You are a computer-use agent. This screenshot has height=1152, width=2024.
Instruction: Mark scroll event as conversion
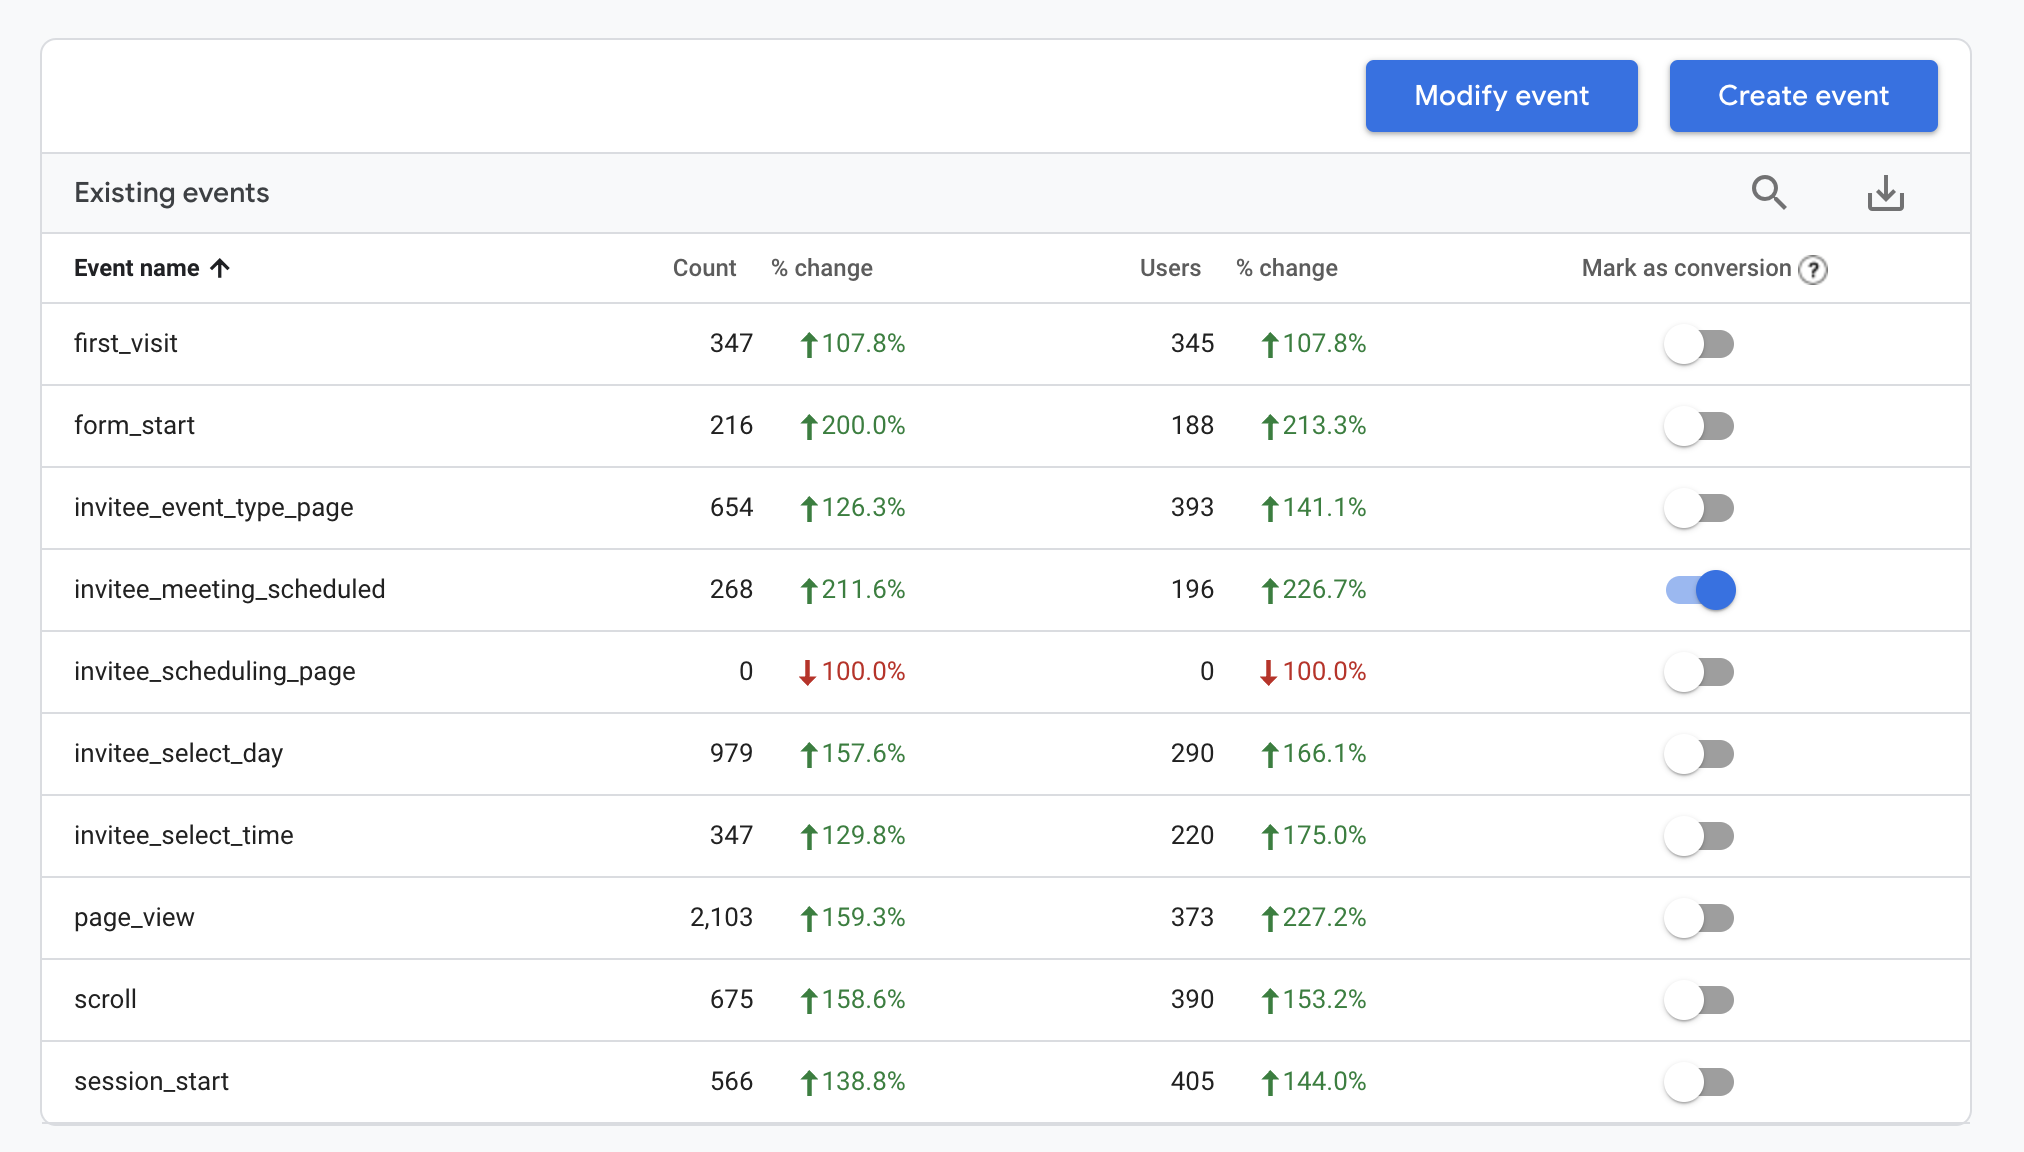point(1699,1000)
